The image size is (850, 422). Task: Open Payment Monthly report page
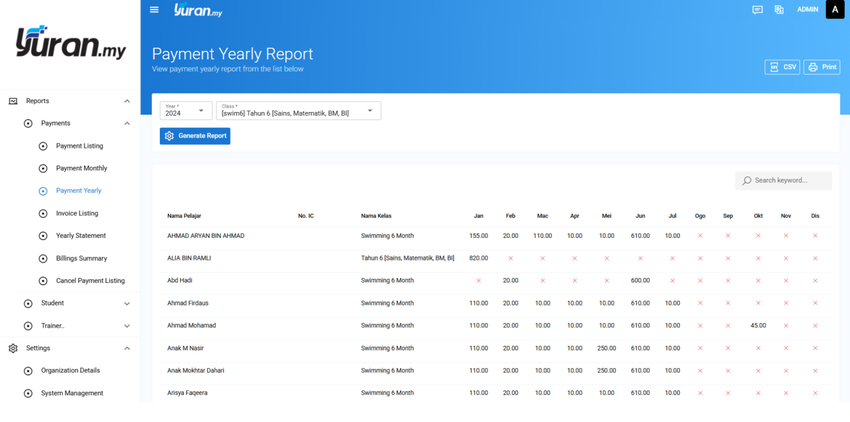click(x=81, y=169)
